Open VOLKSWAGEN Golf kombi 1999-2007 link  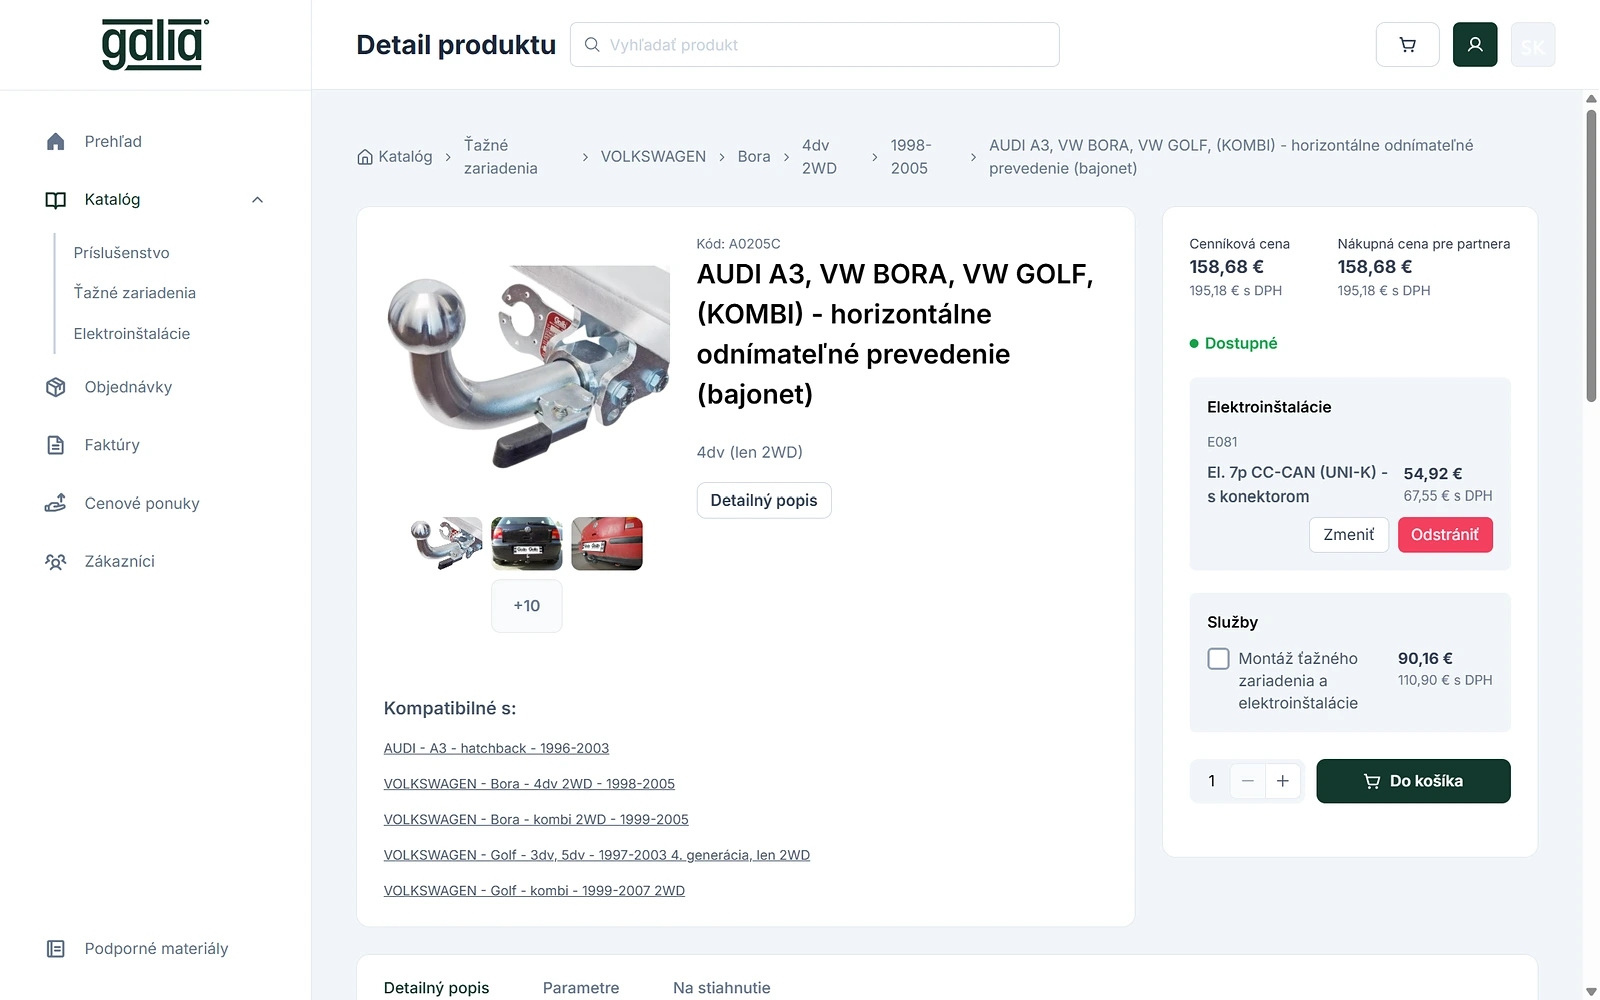[x=534, y=890]
